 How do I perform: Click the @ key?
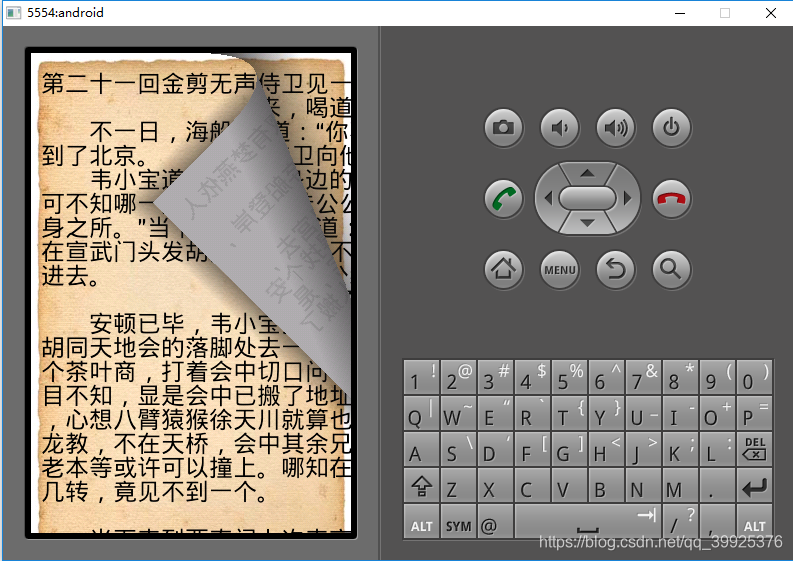(x=495, y=521)
